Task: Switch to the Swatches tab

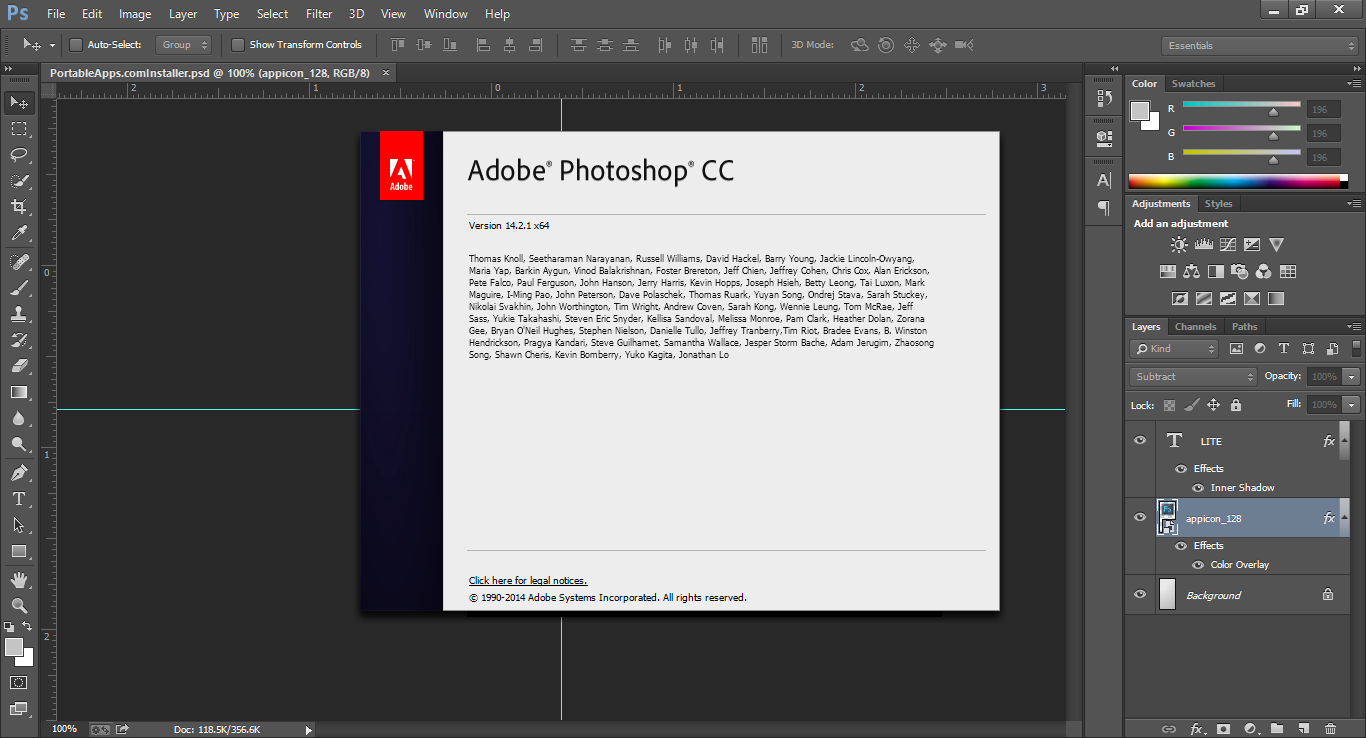Action: coord(1194,84)
